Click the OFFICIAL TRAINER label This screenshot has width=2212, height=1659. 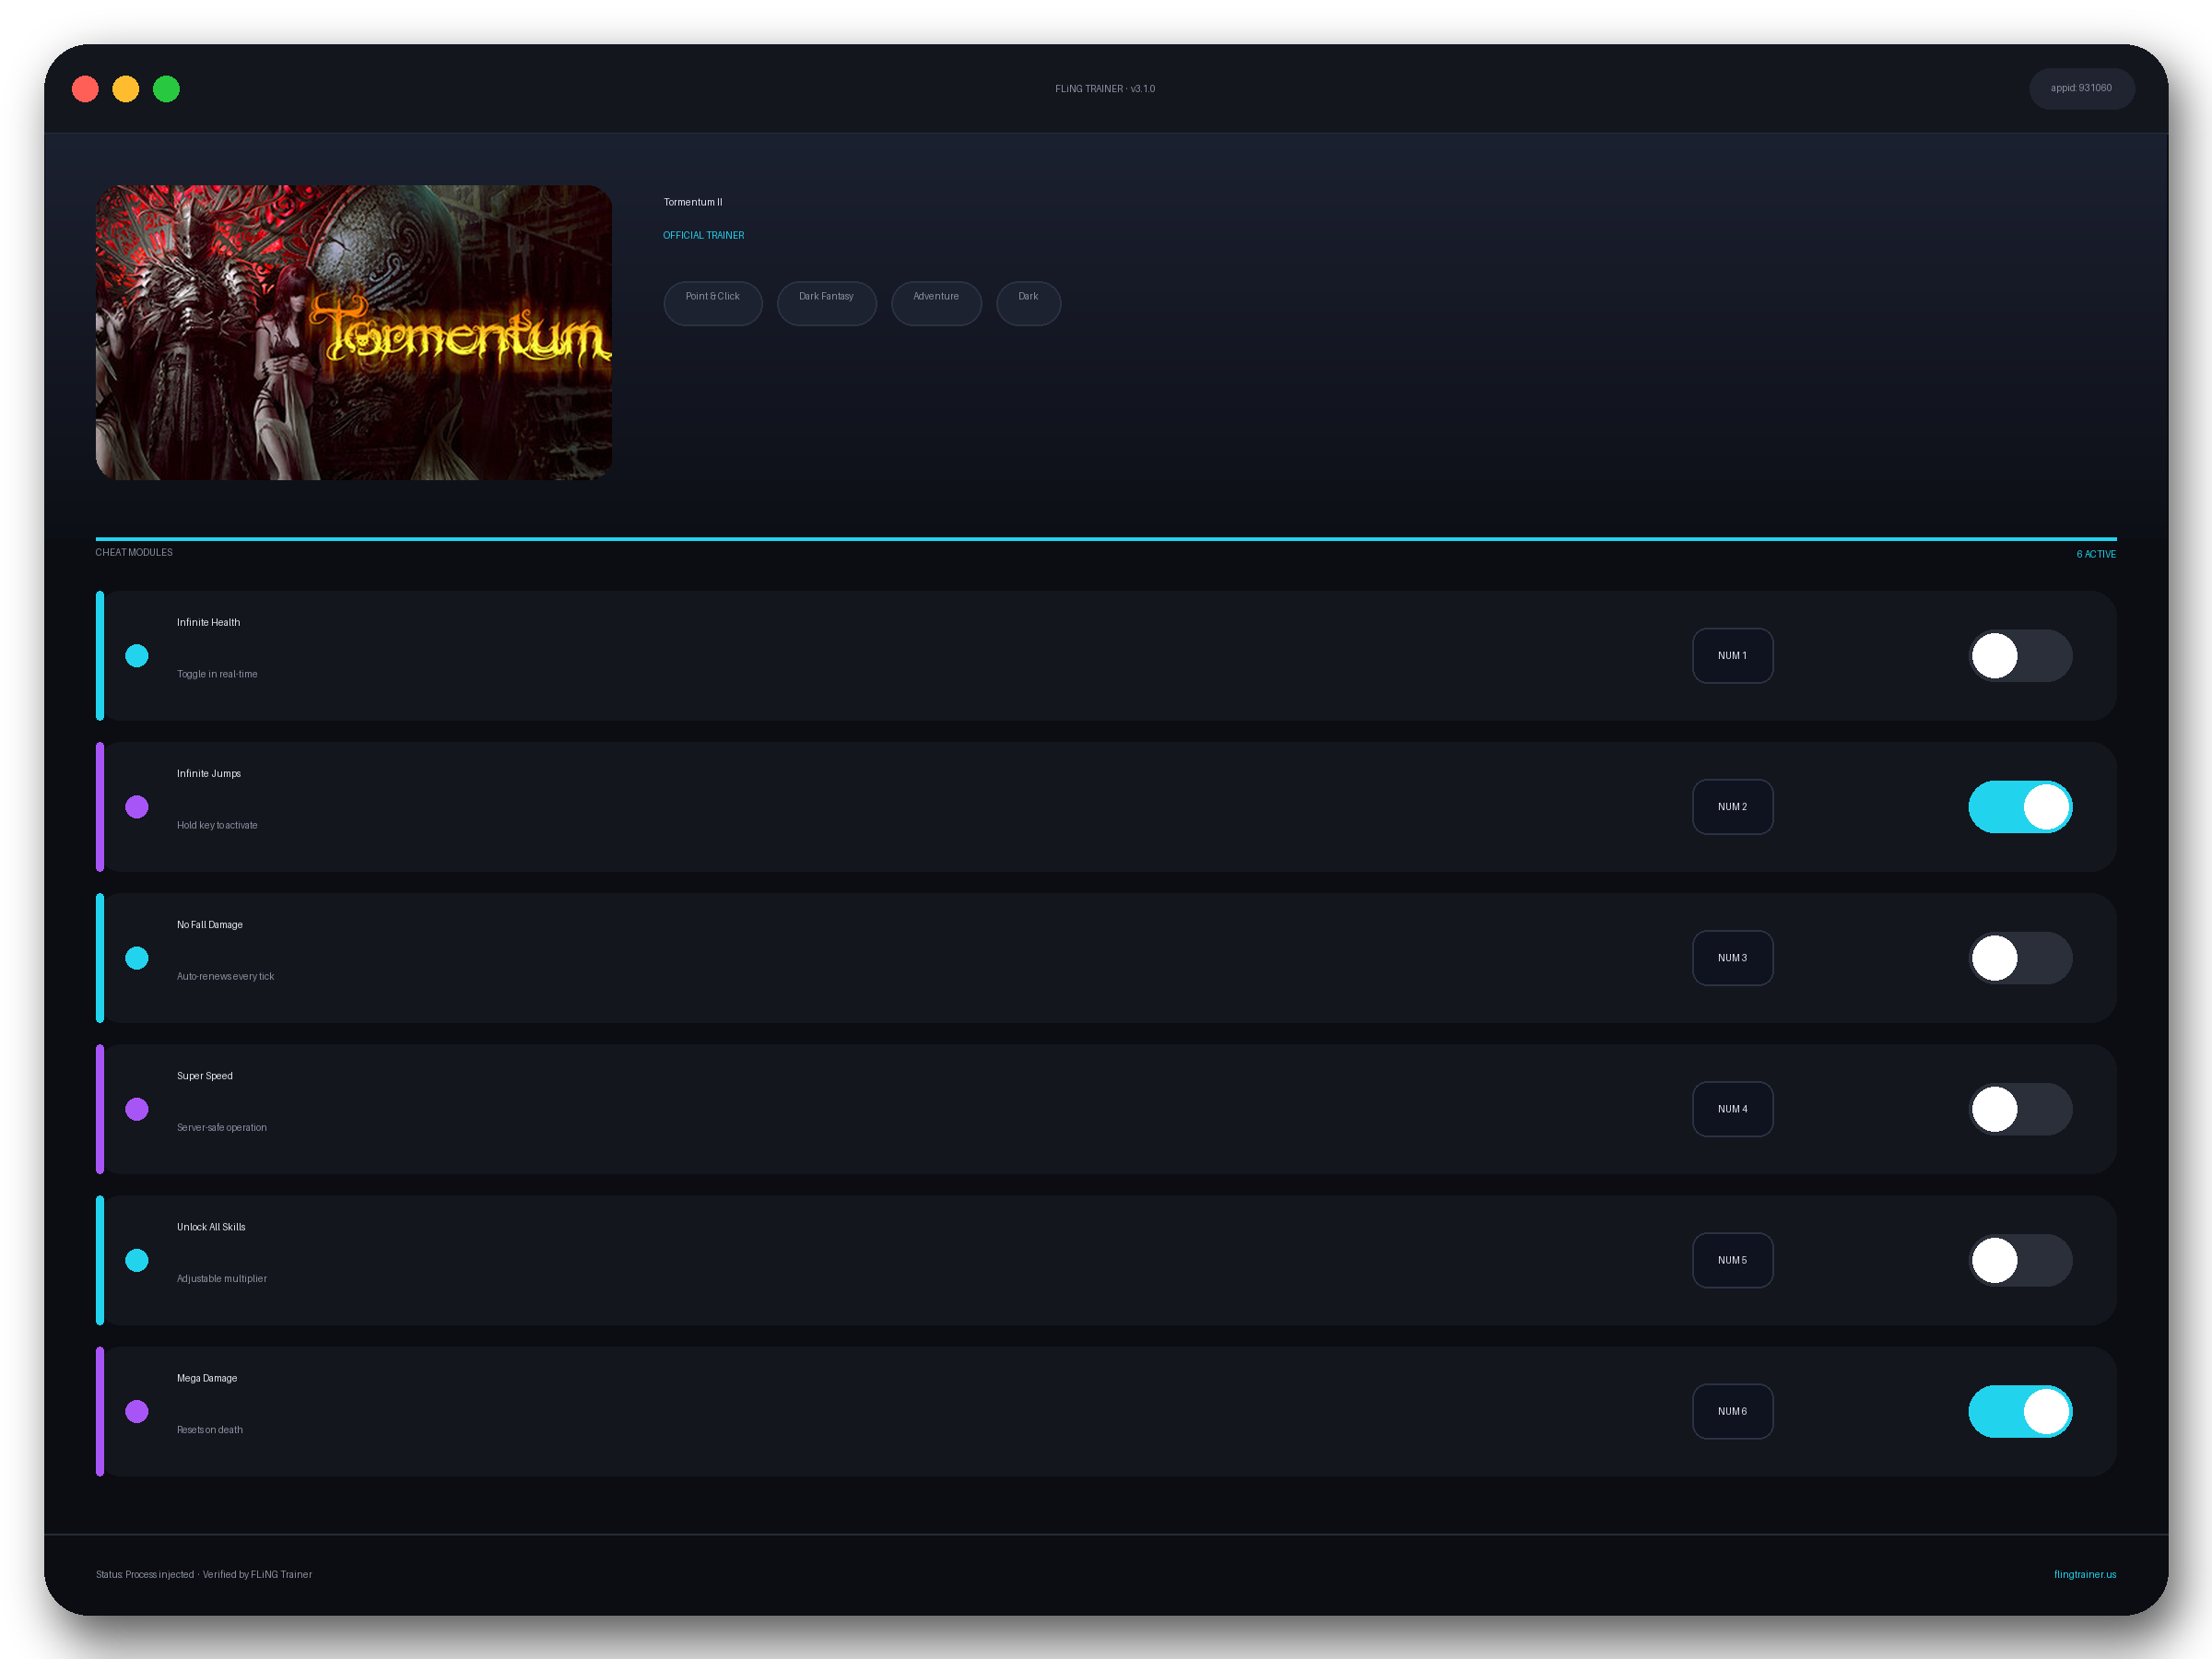pos(703,235)
